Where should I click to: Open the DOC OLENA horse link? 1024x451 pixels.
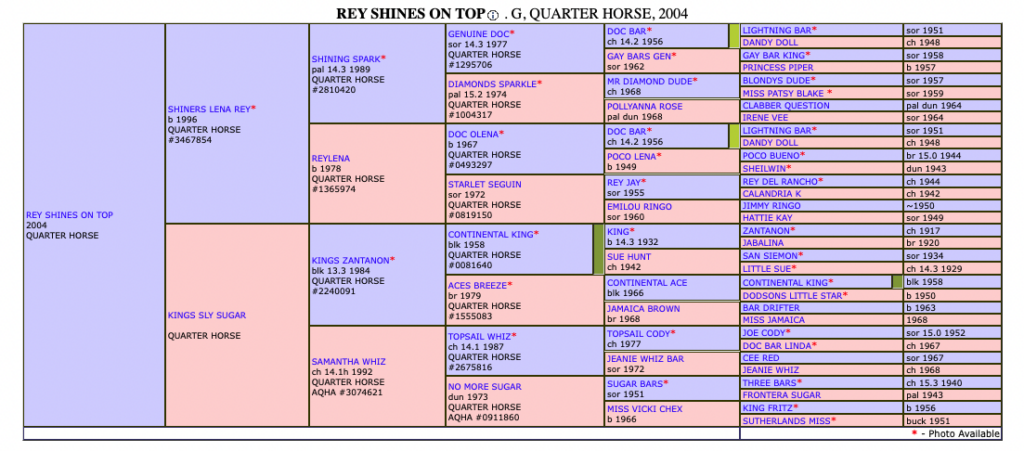click(x=473, y=134)
